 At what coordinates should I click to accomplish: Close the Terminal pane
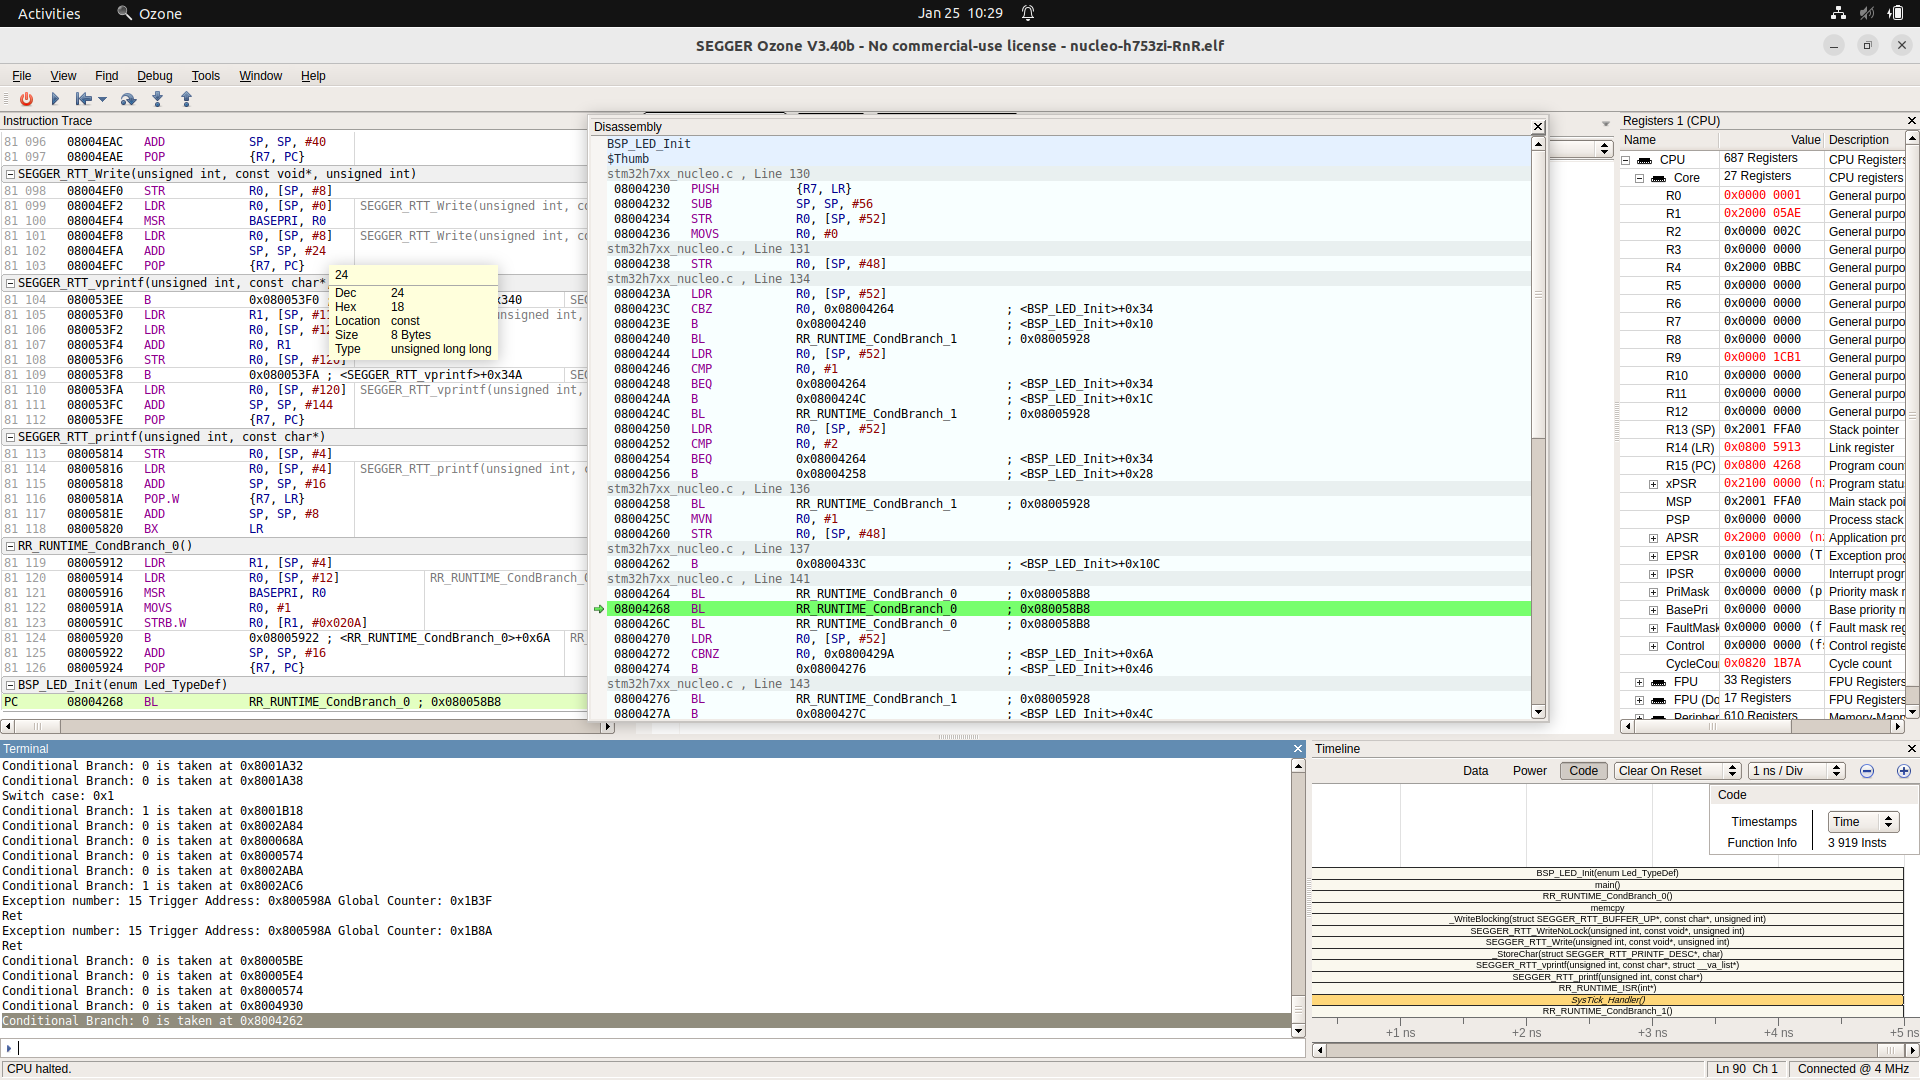pos(1298,749)
